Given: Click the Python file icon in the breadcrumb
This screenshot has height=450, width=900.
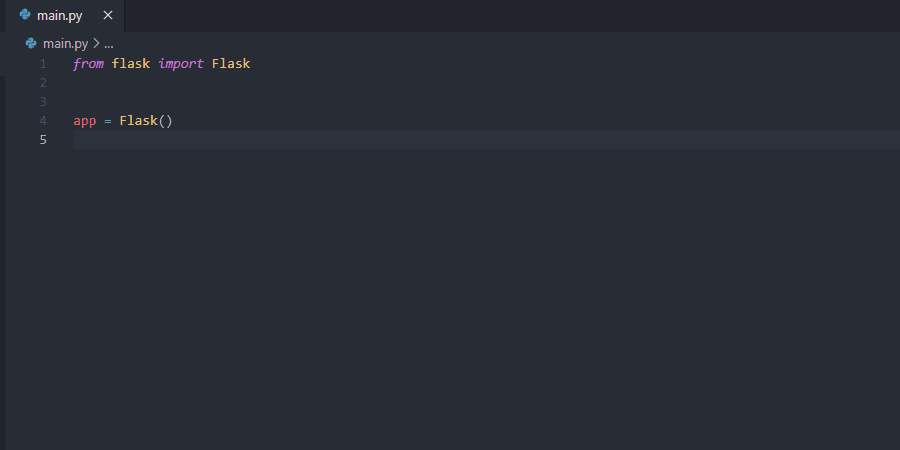Looking at the screenshot, I should 31,44.
